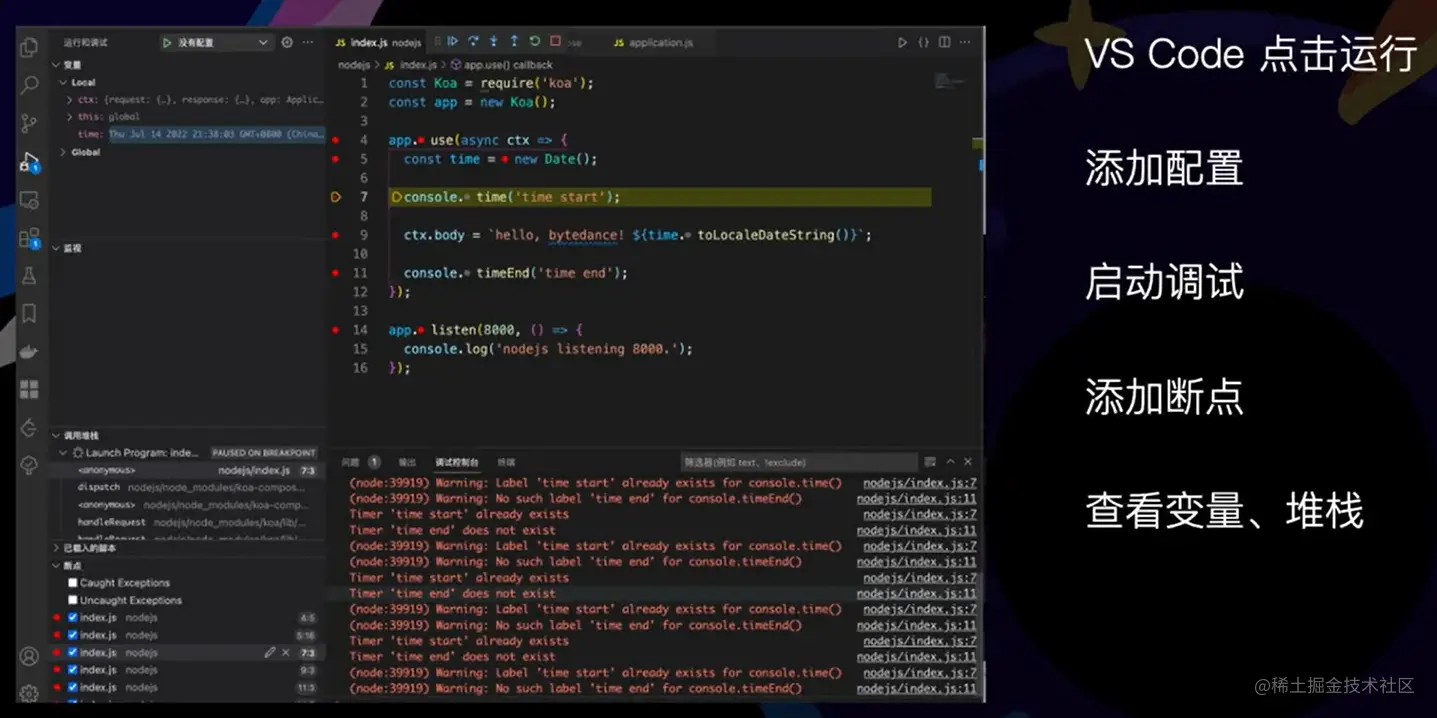Uncheck the index.js 4:5 breakpoint
The image size is (1437, 718).
pos(73,618)
